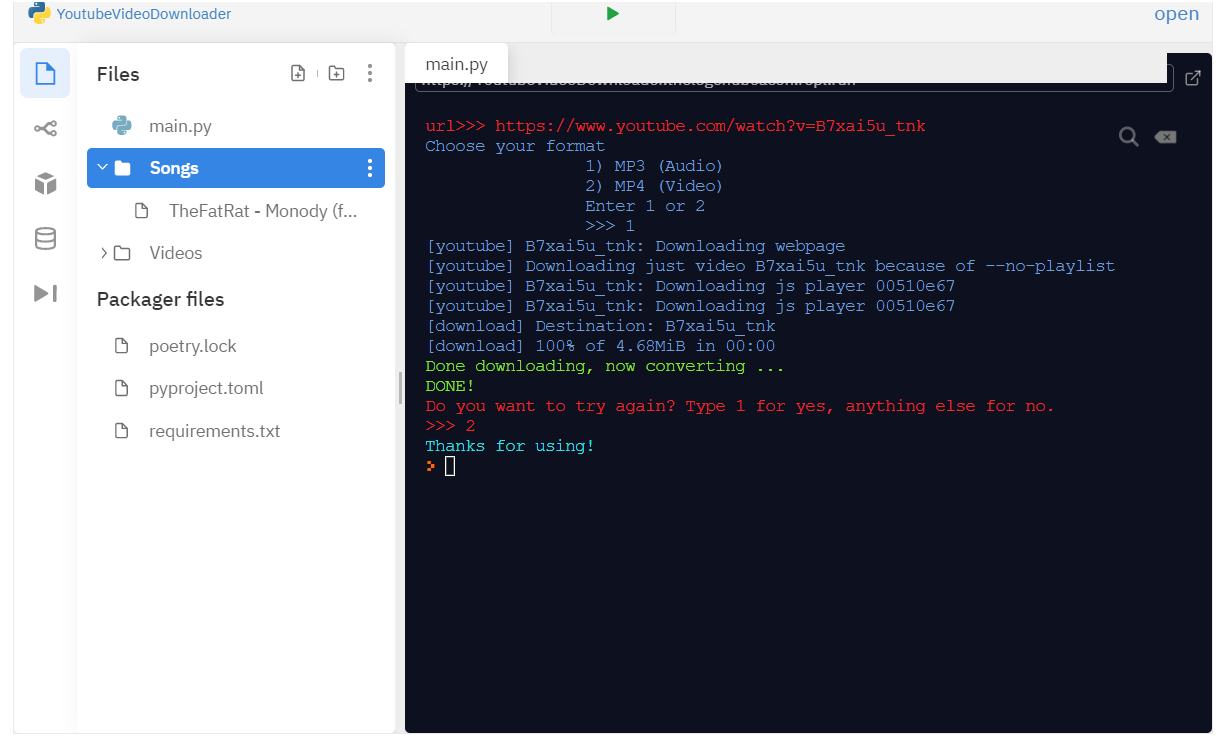Open TheFatRat - Monody file
Viewport: 1224px width, 740px height.
pos(262,211)
